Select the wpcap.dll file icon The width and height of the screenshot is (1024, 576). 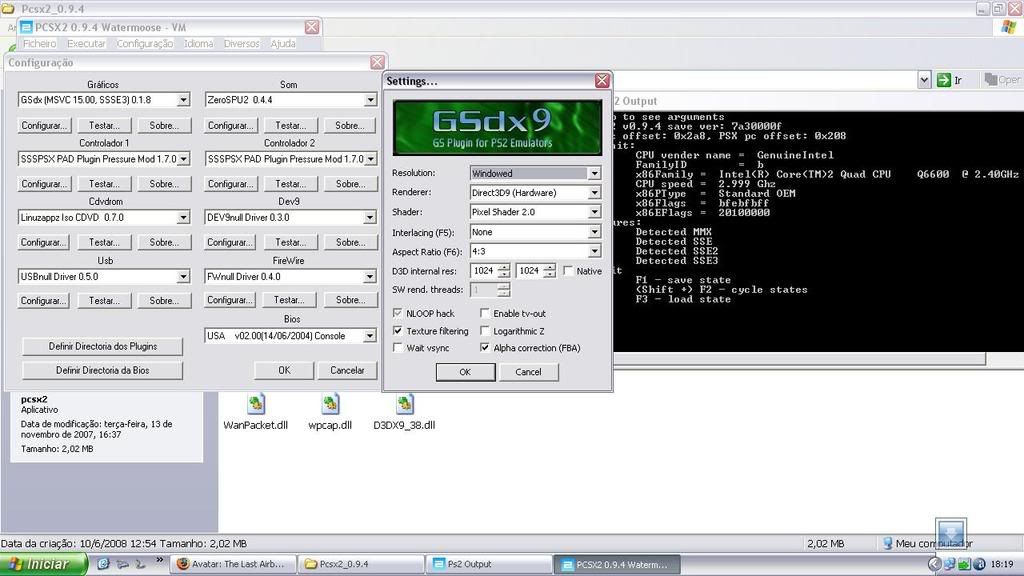(330, 404)
